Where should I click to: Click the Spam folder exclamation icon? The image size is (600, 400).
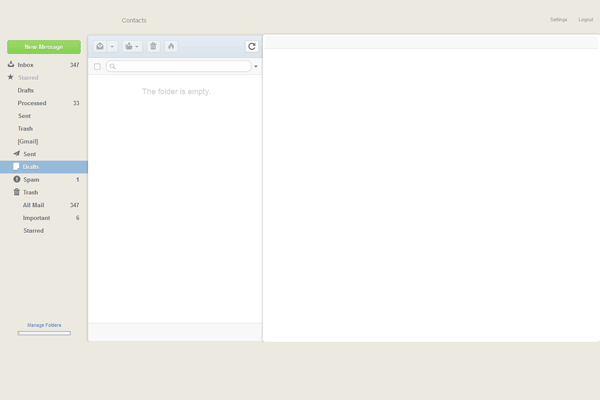point(16,179)
